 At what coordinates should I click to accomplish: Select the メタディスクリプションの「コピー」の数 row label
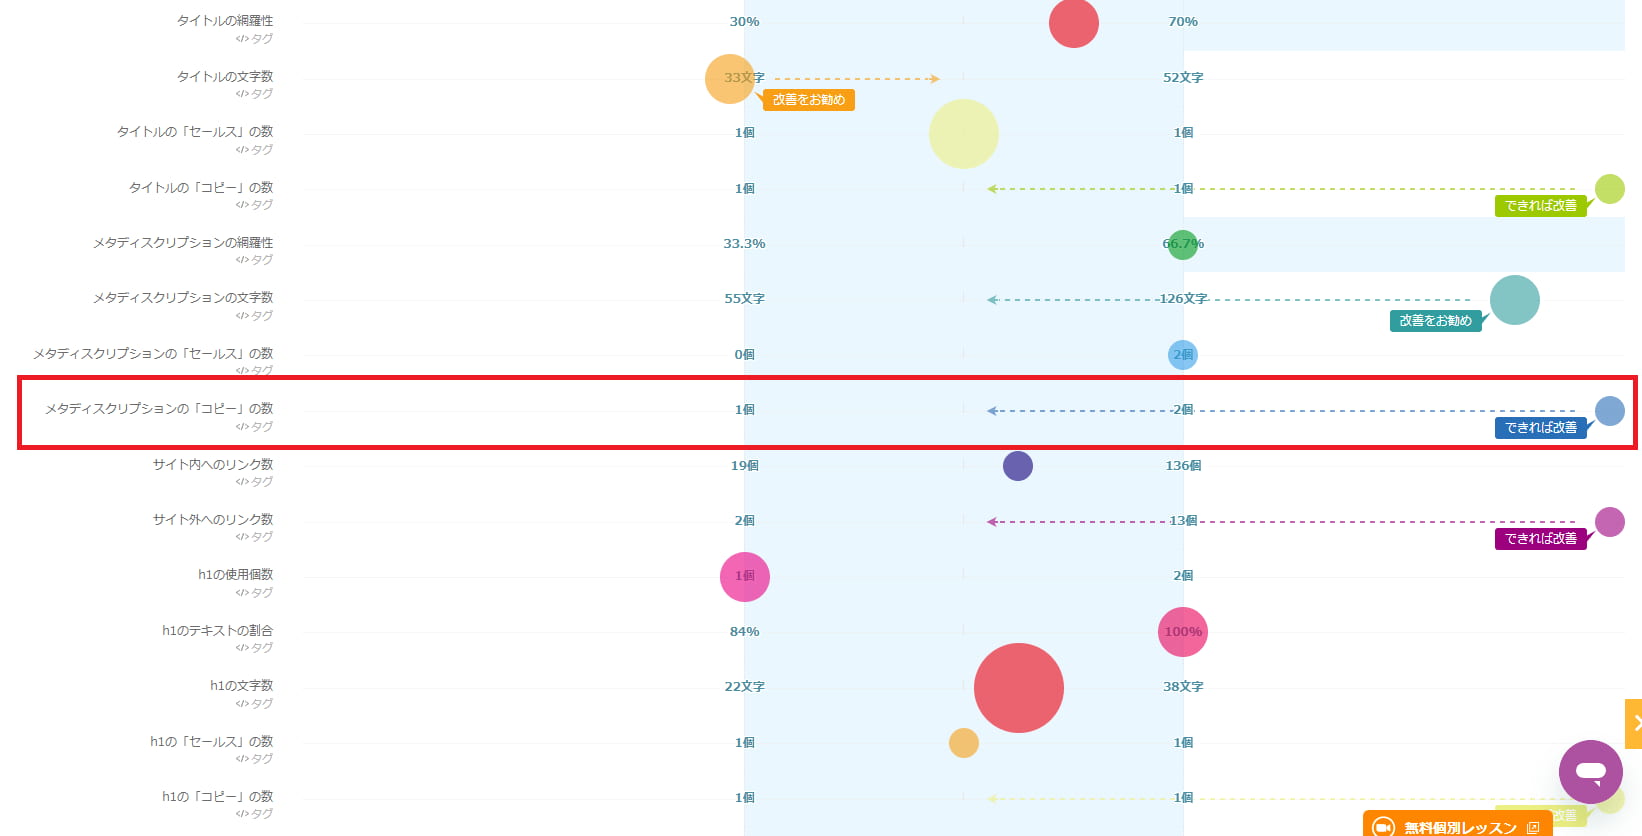(x=159, y=409)
